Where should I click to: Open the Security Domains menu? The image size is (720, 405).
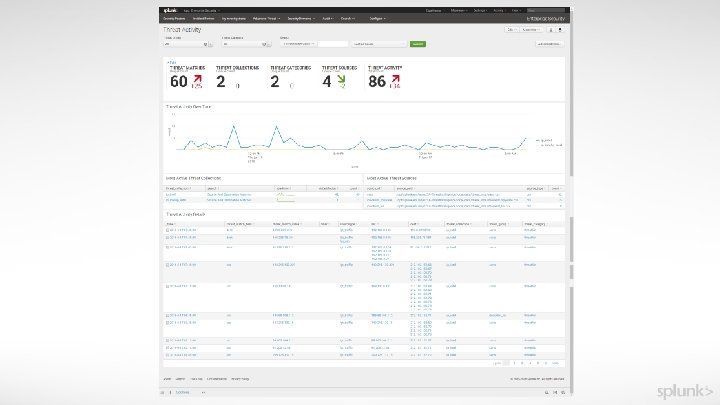tap(301, 19)
